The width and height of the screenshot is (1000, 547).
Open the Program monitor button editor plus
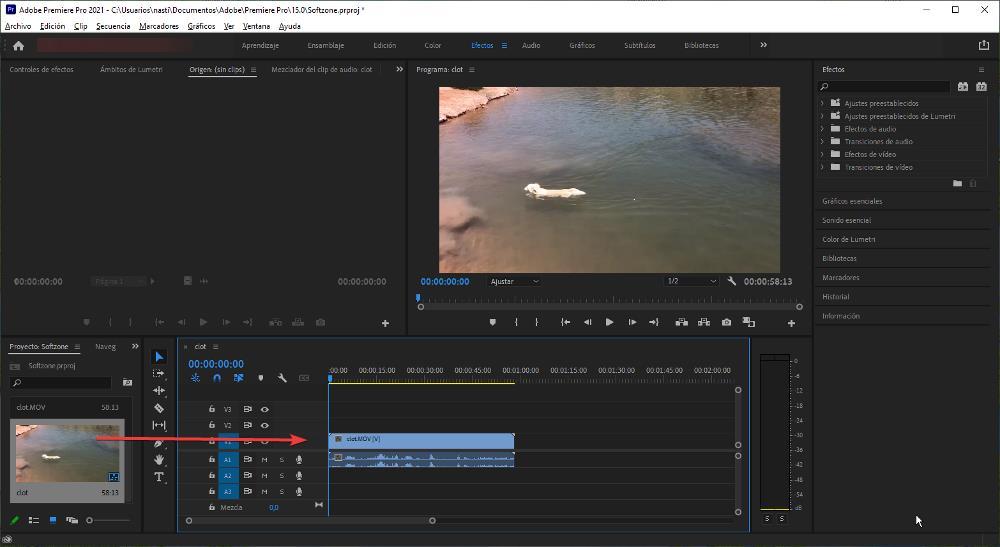pos(791,323)
